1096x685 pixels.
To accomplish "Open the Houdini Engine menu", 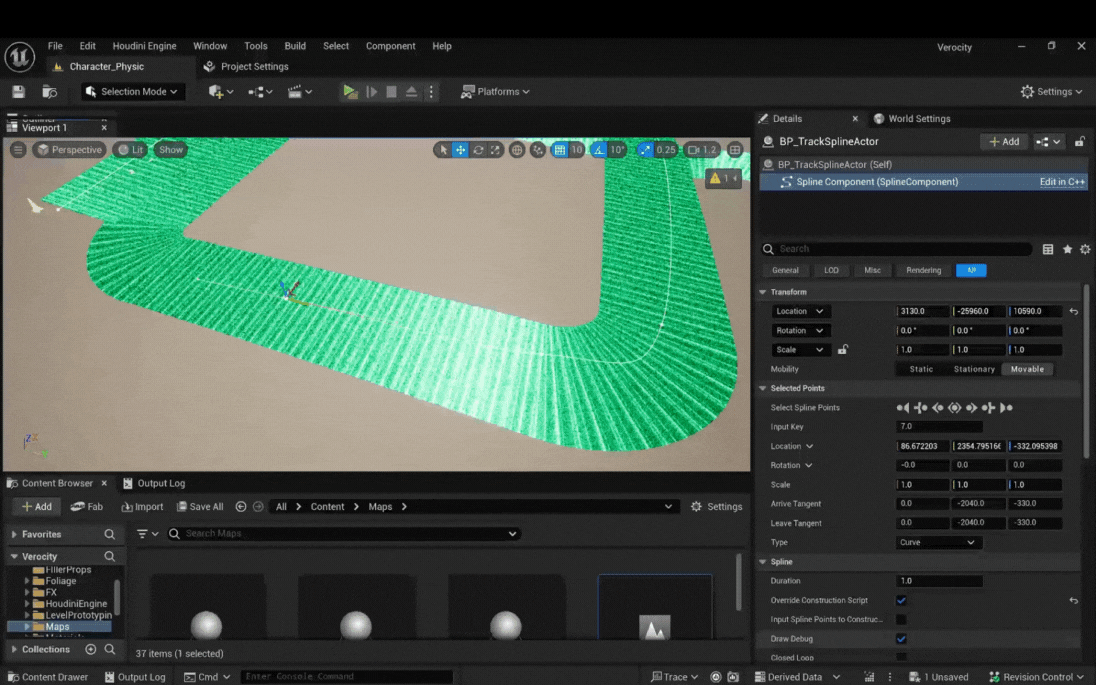I will 144,46.
